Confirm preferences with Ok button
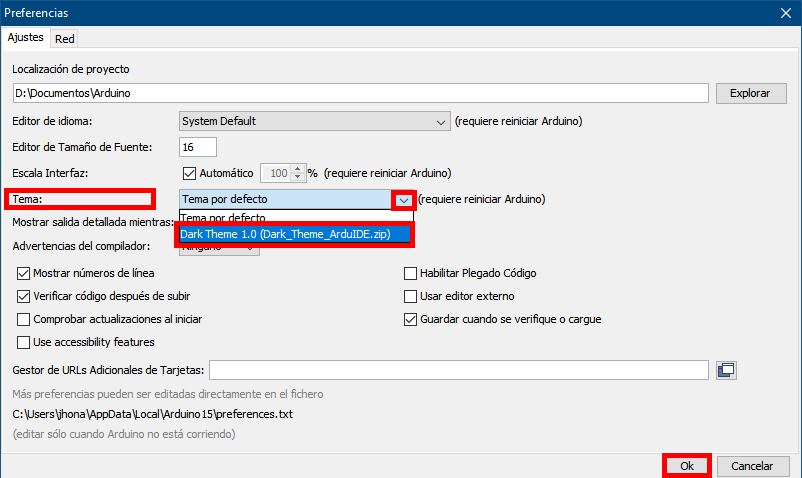The width and height of the screenshot is (802, 478). click(686, 466)
